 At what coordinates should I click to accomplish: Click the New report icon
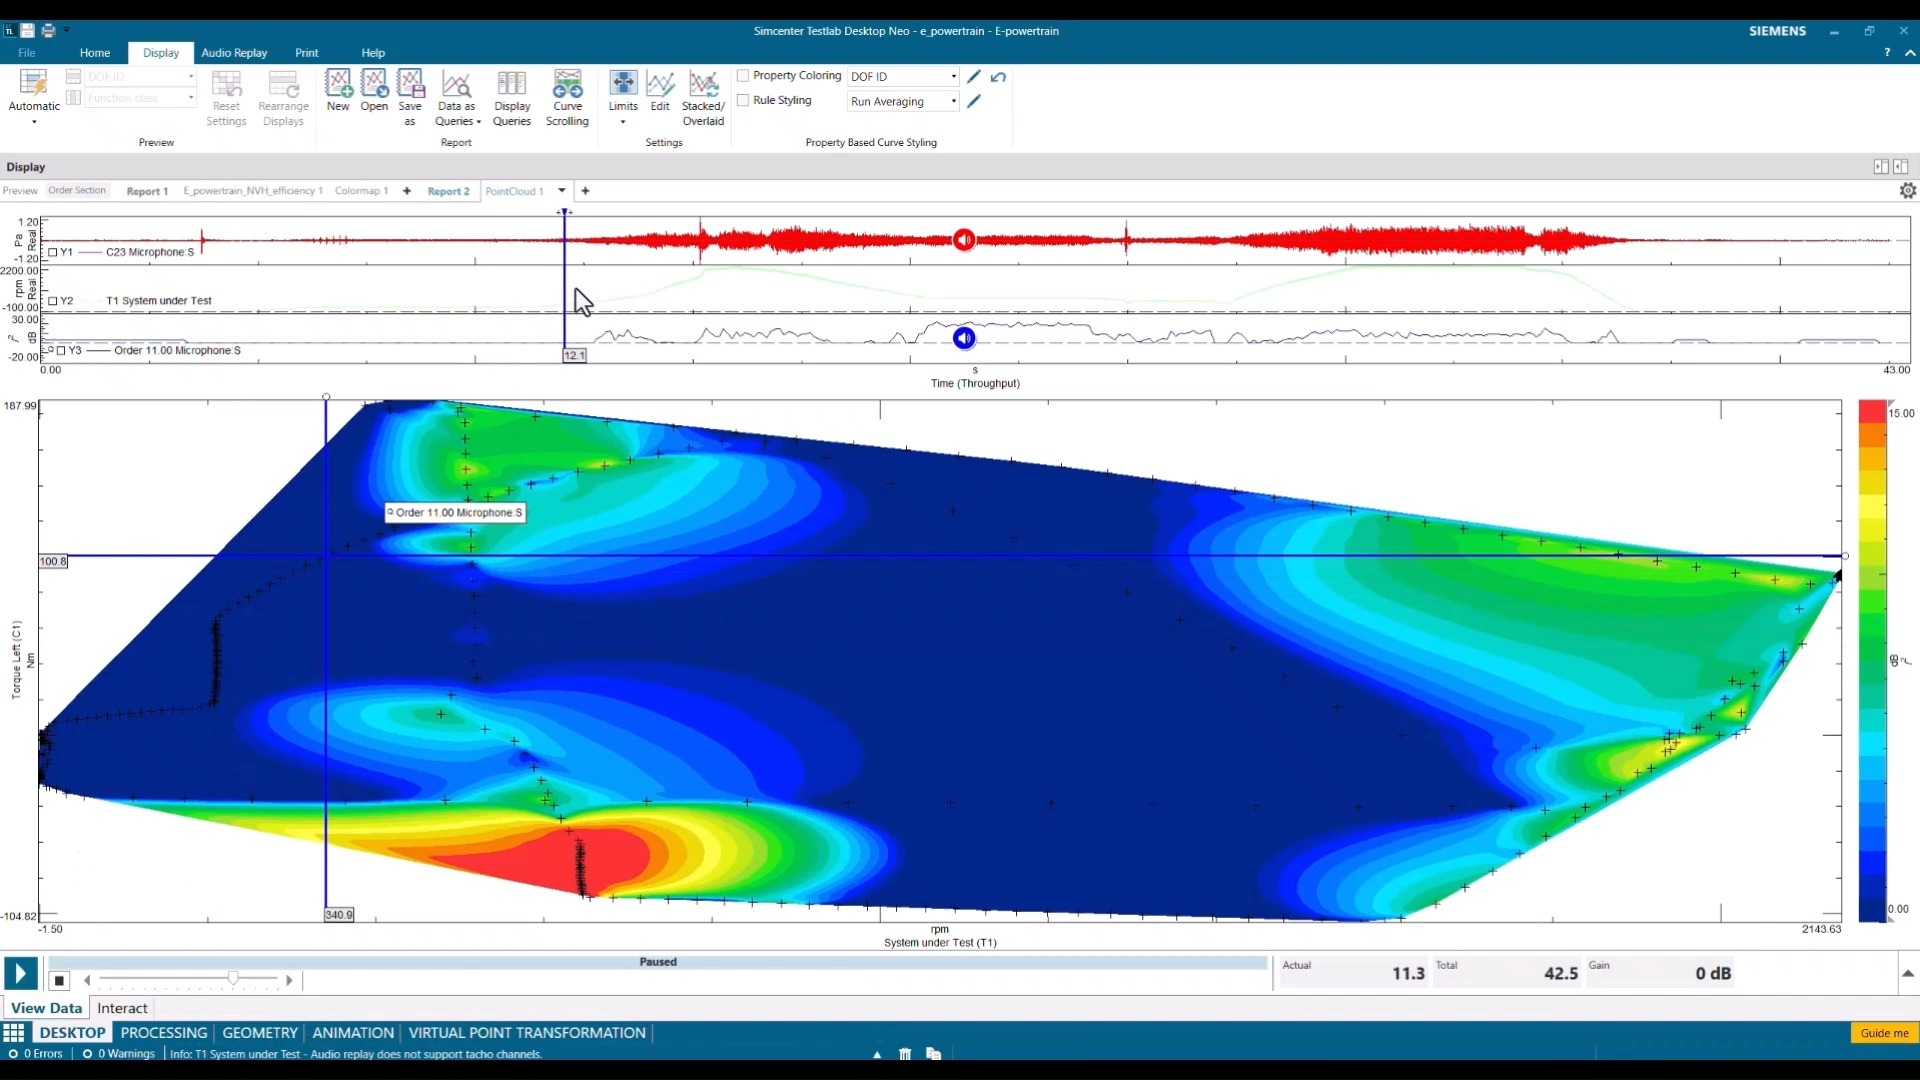pyautogui.click(x=338, y=97)
